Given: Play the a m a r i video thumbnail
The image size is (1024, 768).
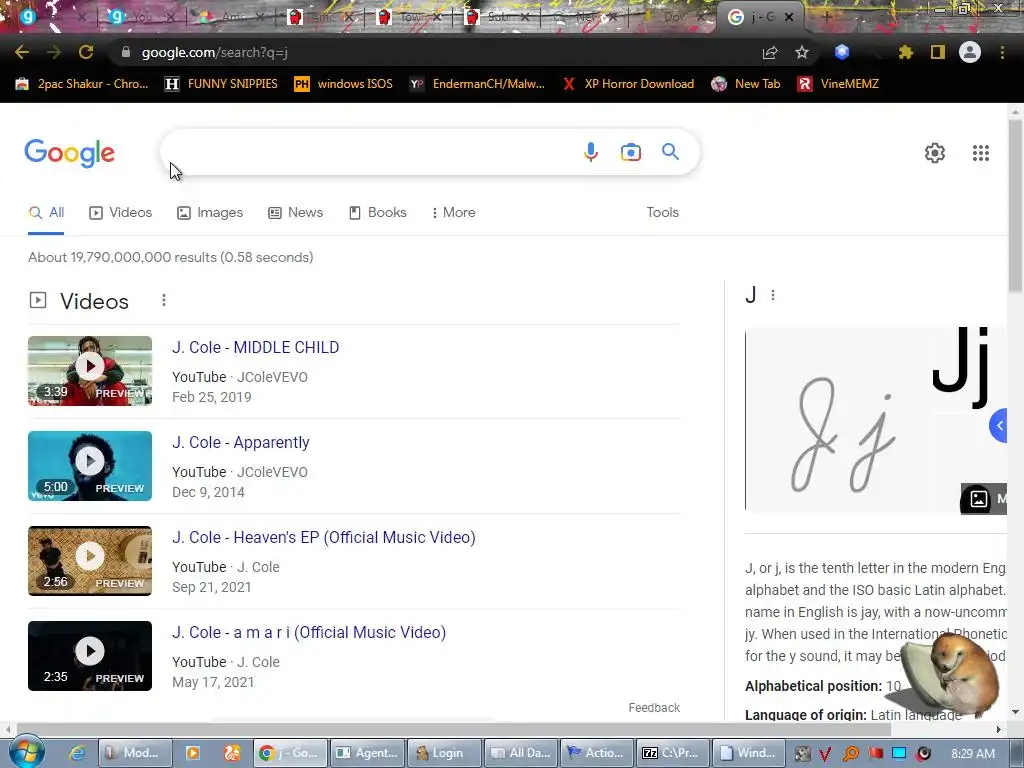Looking at the screenshot, I should 90,656.
